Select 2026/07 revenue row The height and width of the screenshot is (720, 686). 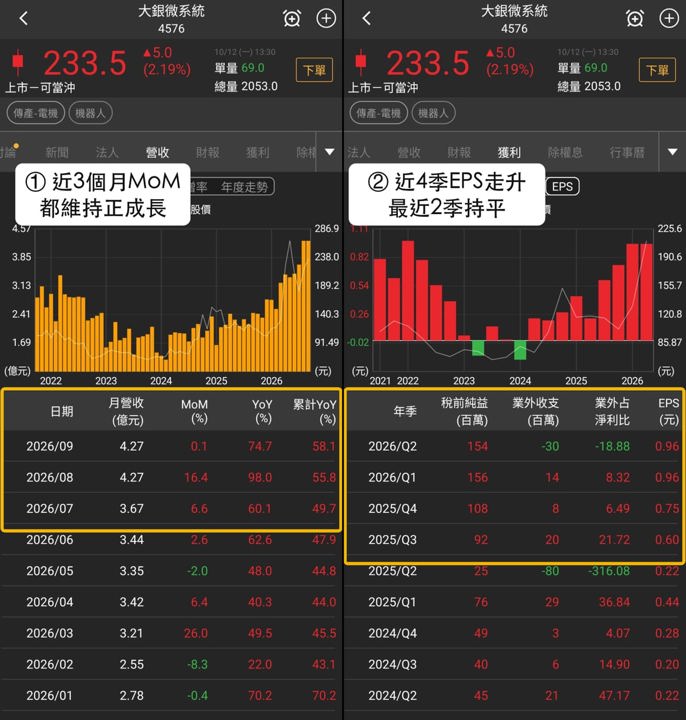[x=171, y=509]
